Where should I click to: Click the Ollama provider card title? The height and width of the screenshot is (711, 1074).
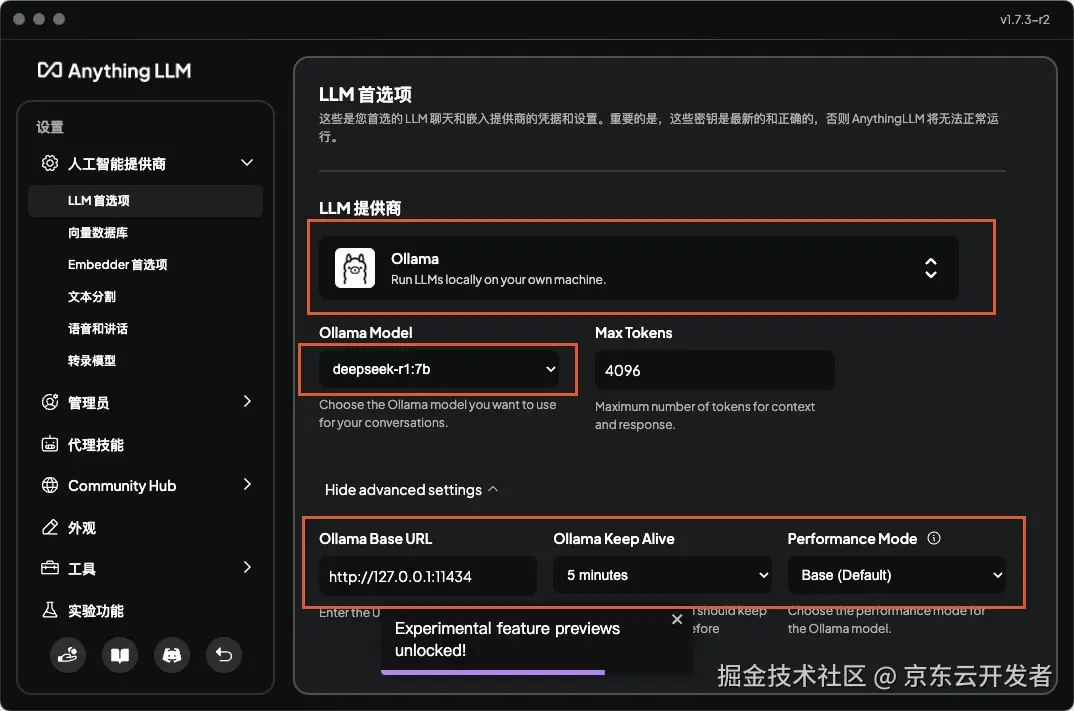click(414, 259)
